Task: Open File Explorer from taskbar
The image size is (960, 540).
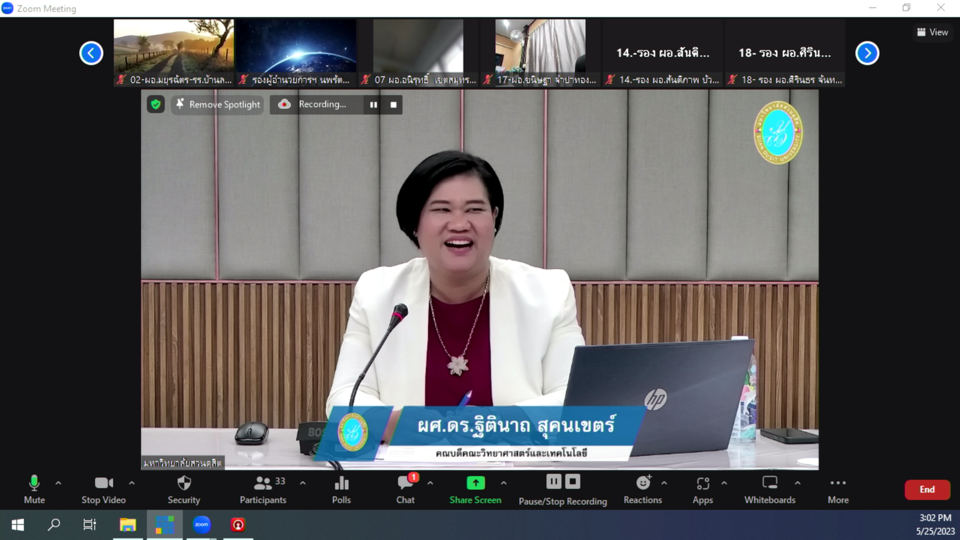Action: [127, 525]
